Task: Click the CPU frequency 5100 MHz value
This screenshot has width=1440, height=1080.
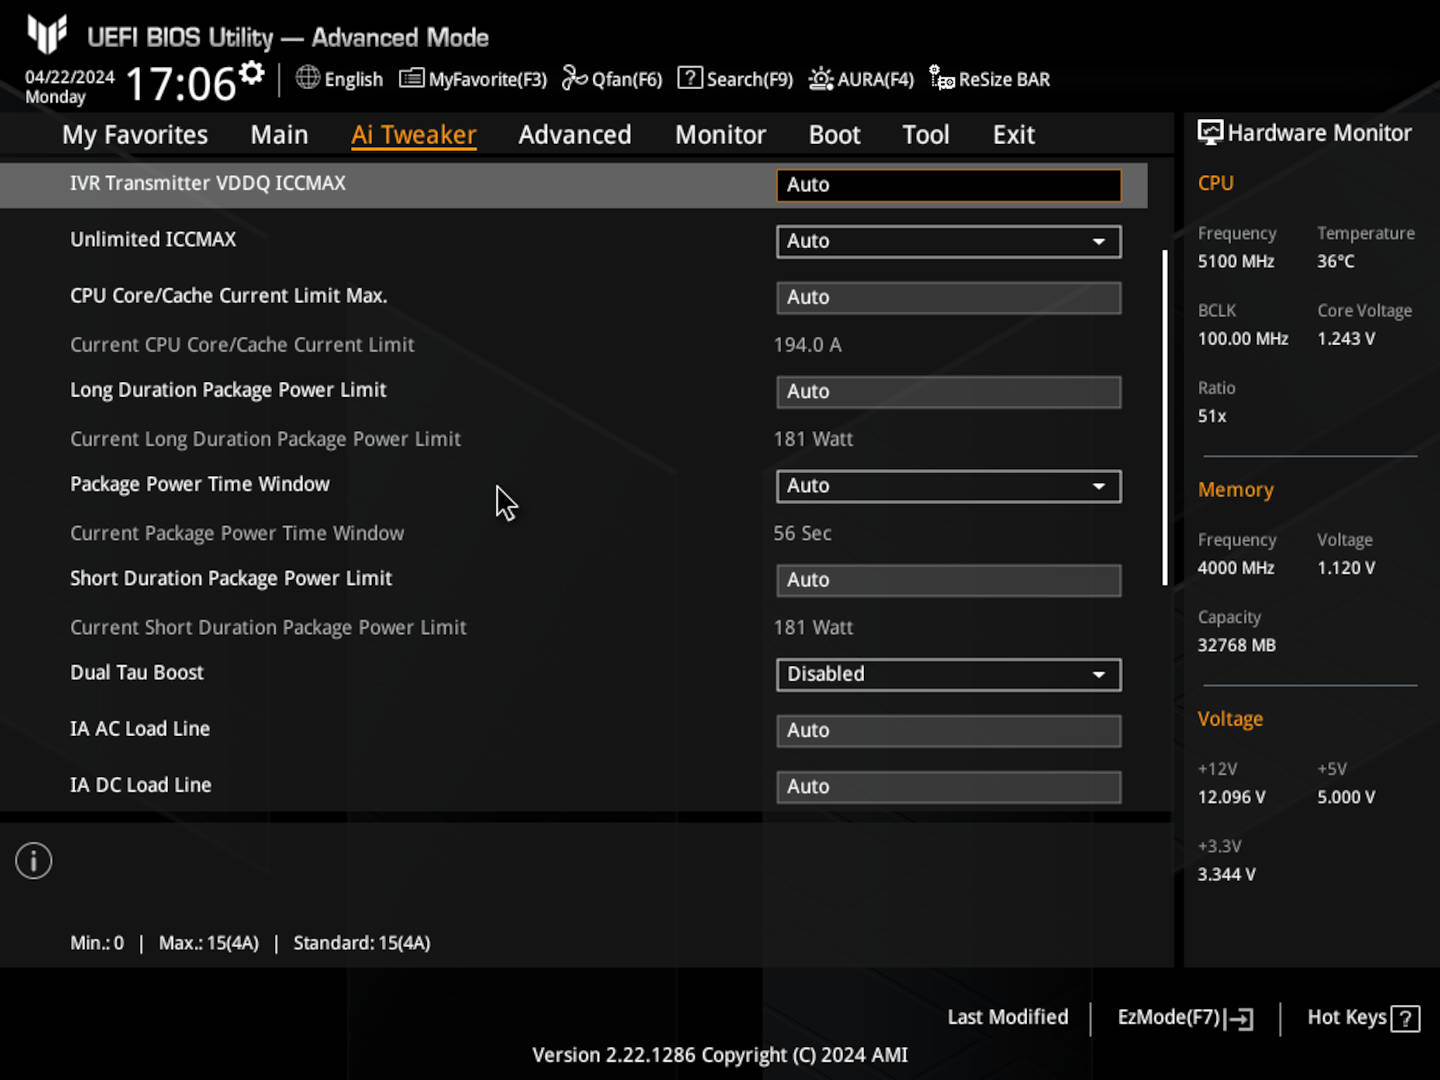Action: pos(1236,261)
